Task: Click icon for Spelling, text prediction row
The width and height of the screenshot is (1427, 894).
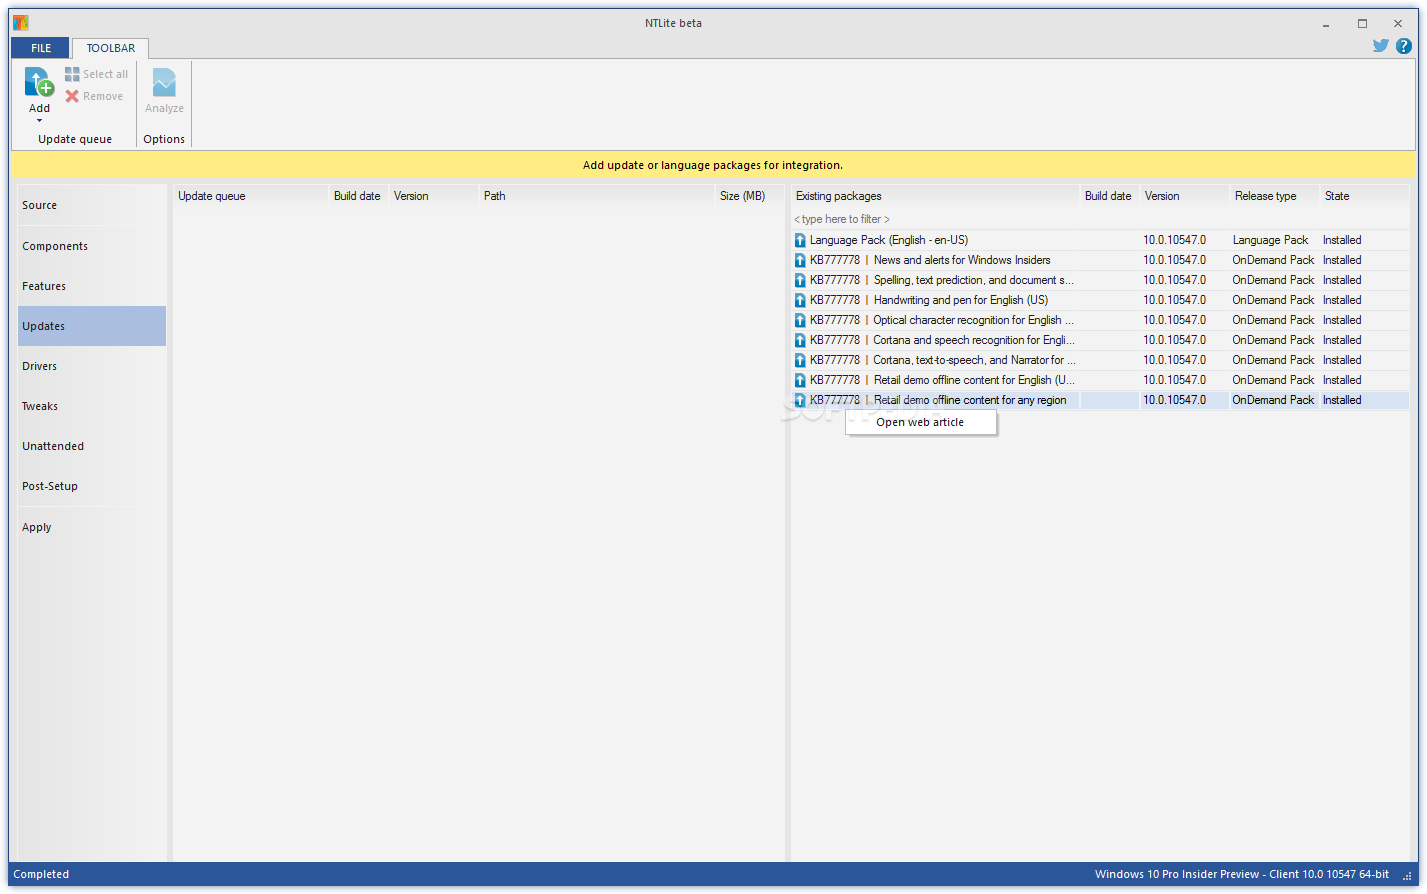Action: (800, 280)
